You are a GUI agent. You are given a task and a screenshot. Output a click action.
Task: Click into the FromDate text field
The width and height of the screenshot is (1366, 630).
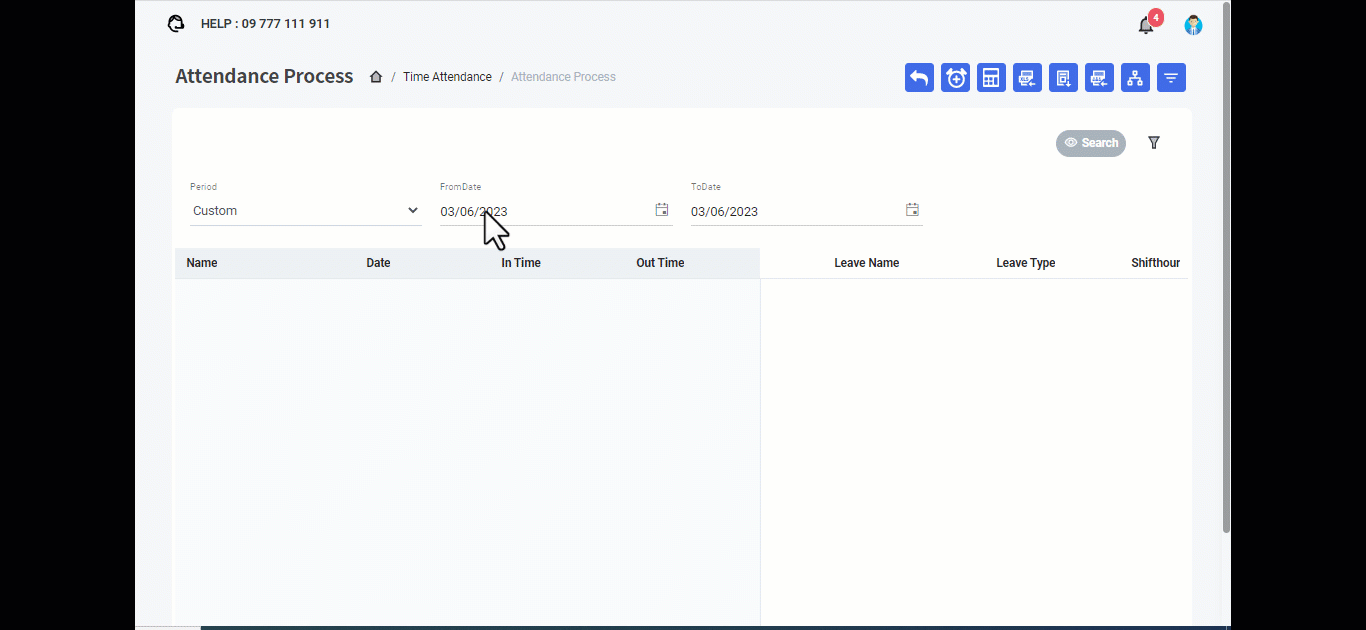(x=540, y=211)
